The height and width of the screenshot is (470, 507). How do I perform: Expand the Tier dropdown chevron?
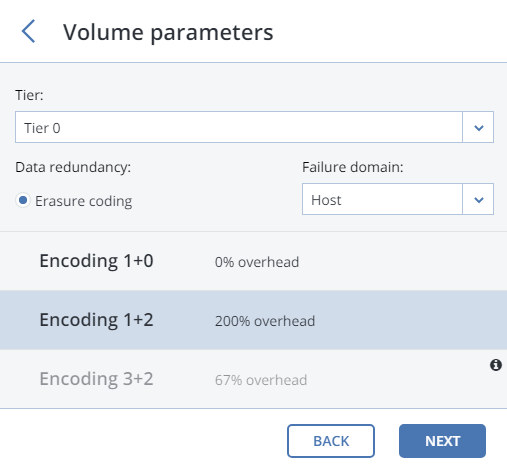click(x=478, y=127)
